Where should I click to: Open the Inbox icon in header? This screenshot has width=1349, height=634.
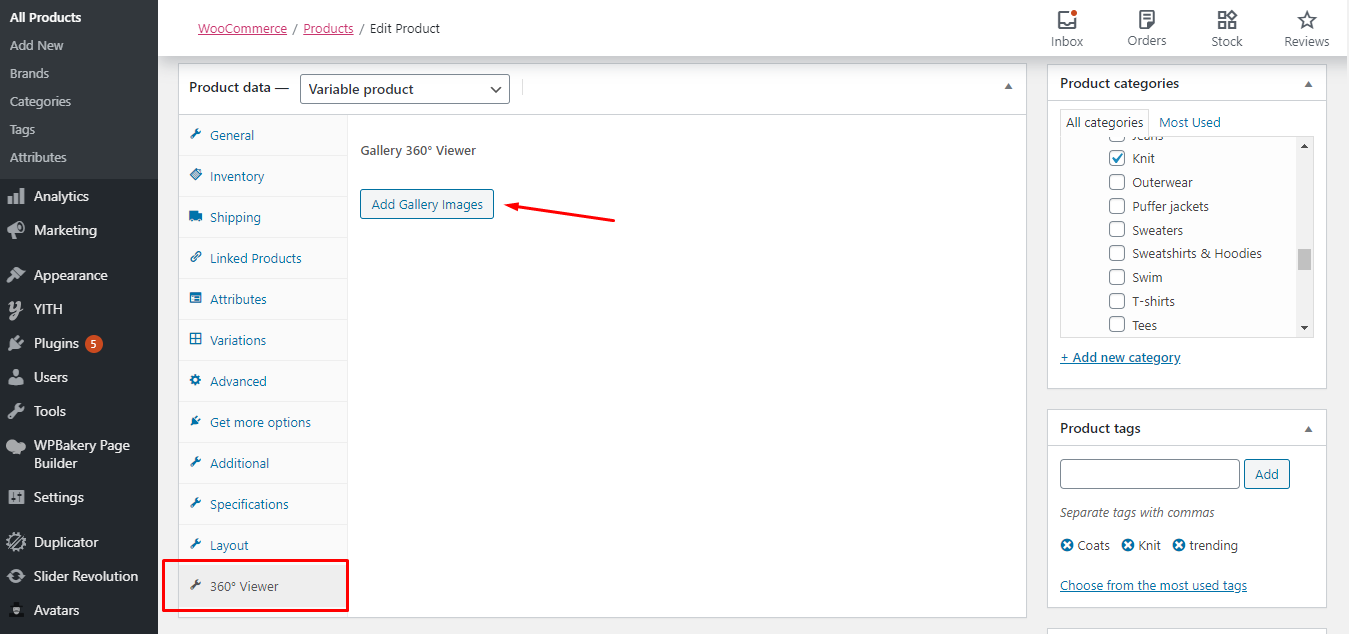1067,19
